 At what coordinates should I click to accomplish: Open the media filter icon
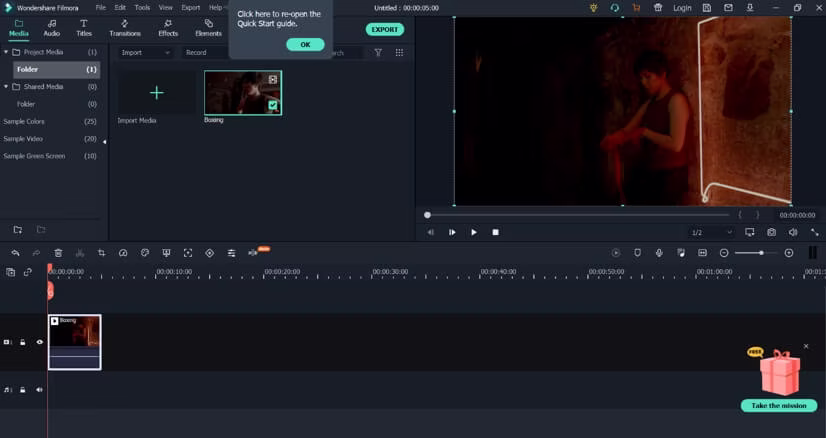click(x=378, y=52)
